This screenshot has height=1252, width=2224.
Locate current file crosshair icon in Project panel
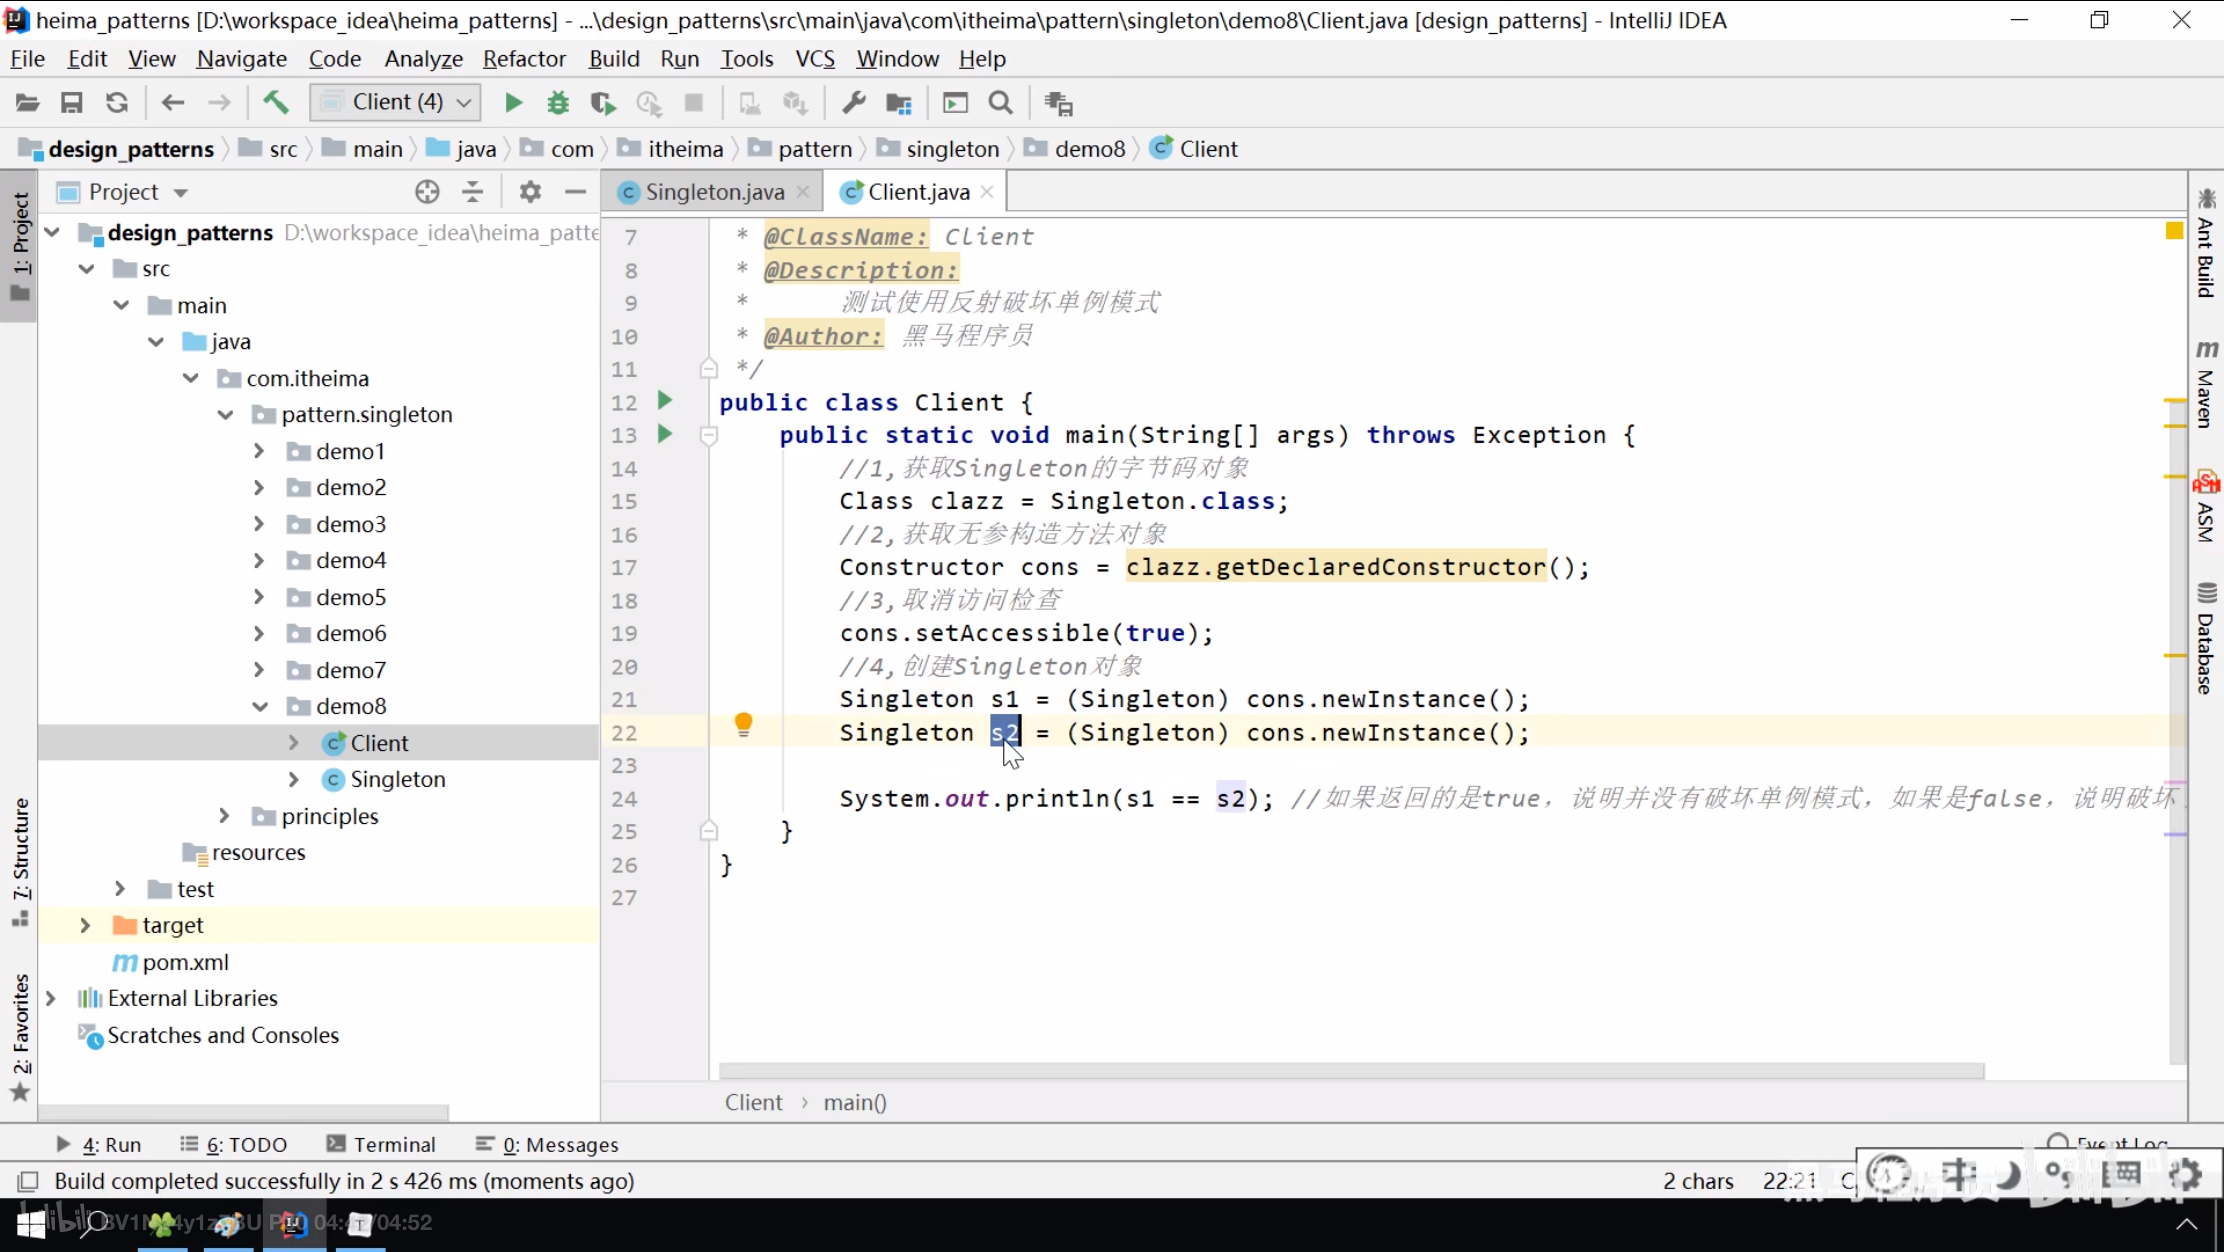click(427, 192)
